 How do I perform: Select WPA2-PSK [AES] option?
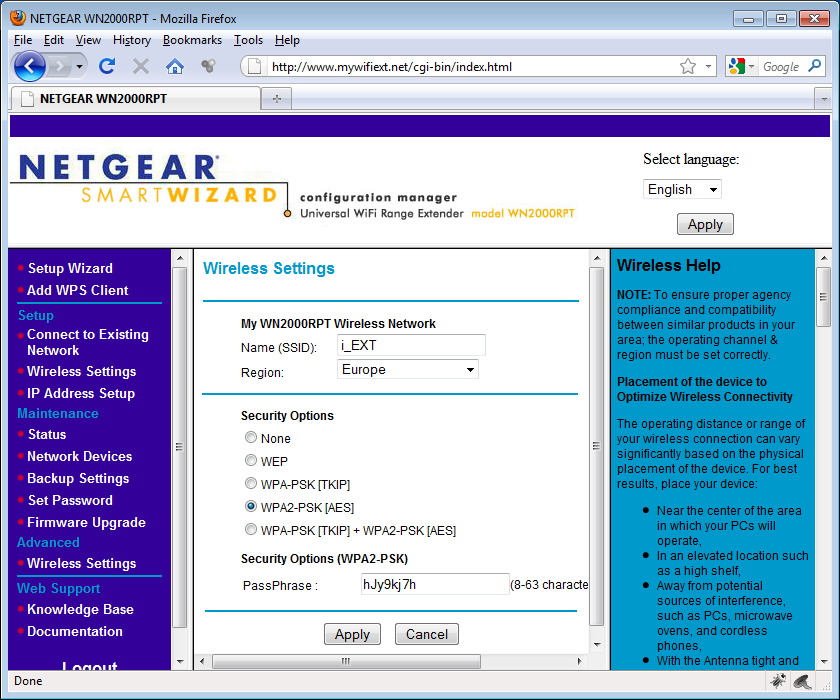coord(250,507)
